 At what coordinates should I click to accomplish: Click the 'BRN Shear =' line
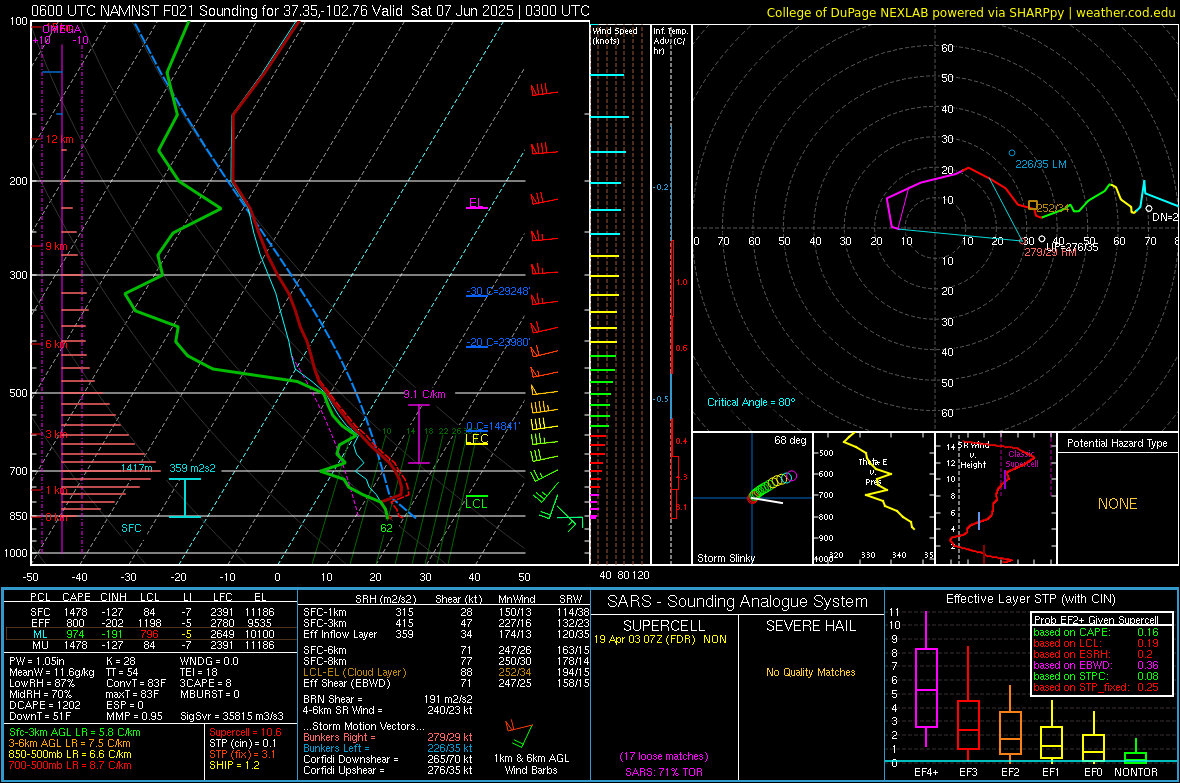click(x=388, y=699)
